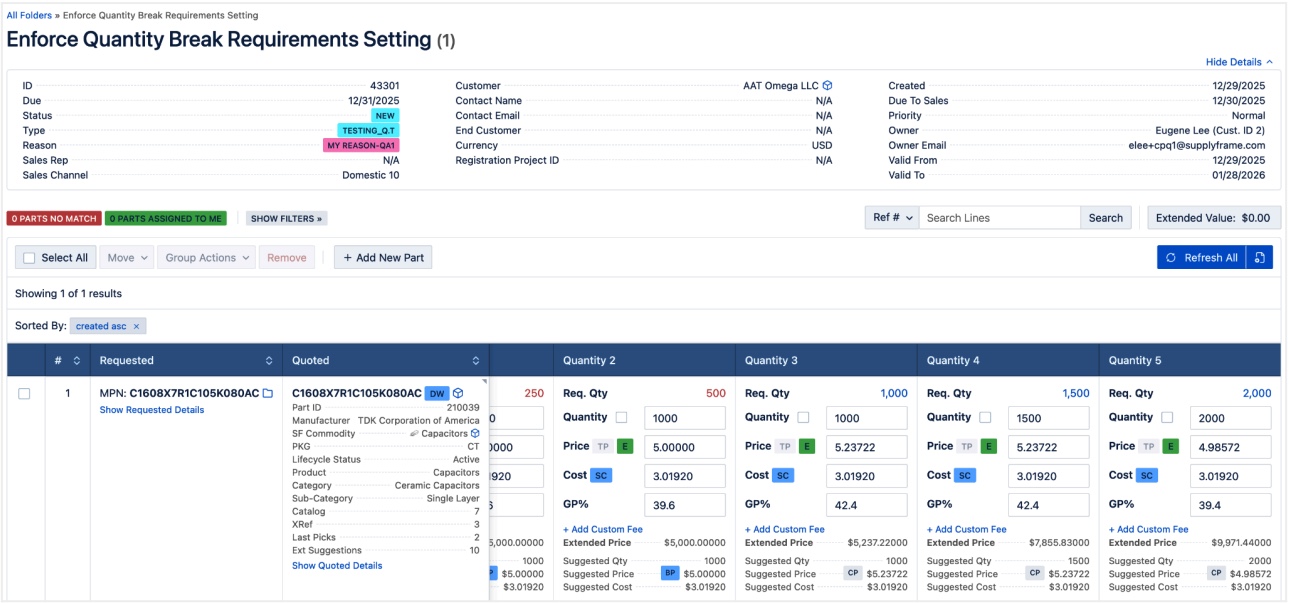Click the SC cost badge in Quantity 4
1289x603 pixels.
click(x=964, y=476)
